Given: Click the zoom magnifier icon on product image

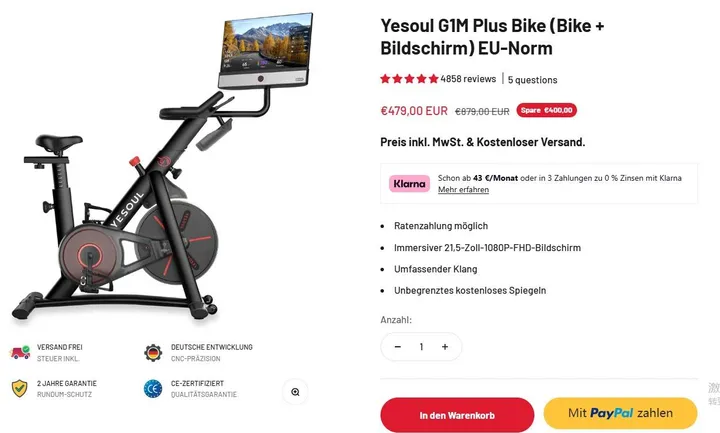Looking at the screenshot, I should 295,392.
